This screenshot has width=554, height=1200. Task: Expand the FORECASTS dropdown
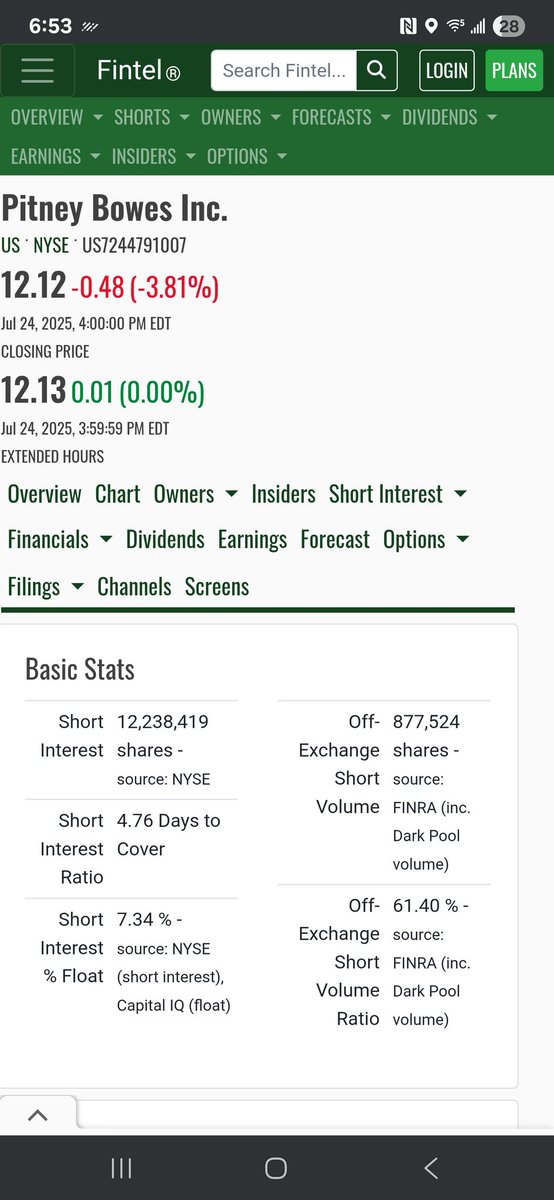[341, 117]
